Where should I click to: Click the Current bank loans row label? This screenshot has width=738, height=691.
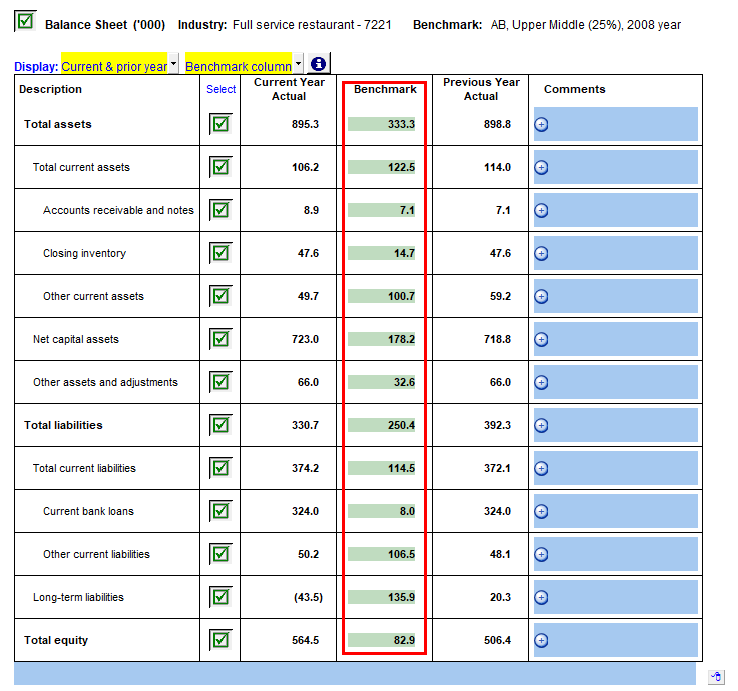click(88, 511)
